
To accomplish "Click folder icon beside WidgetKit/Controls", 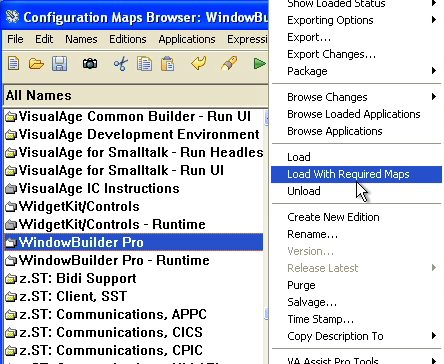I will click(x=11, y=207).
